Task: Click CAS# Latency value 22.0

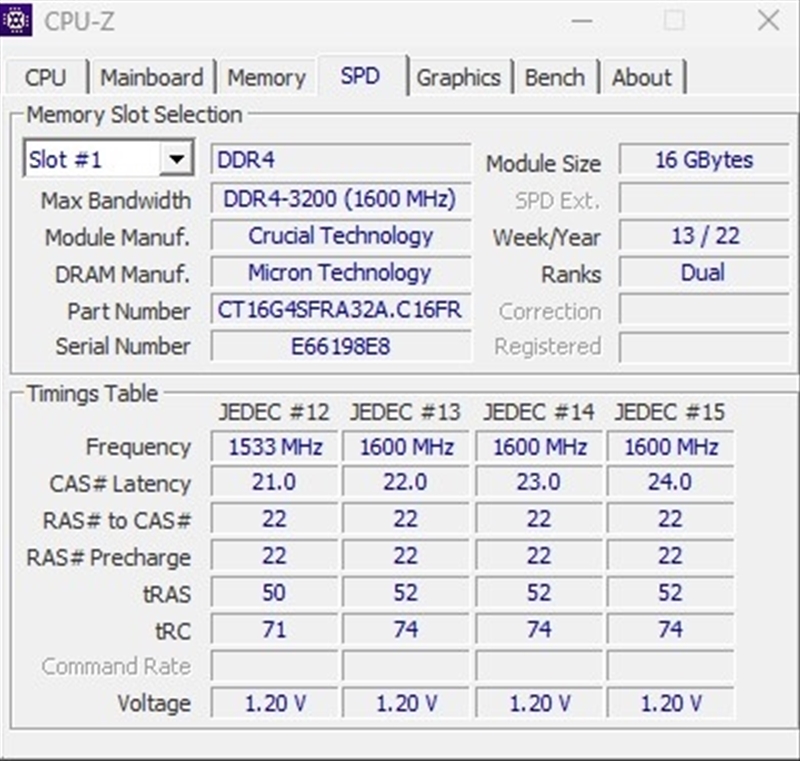Action: [x=406, y=481]
